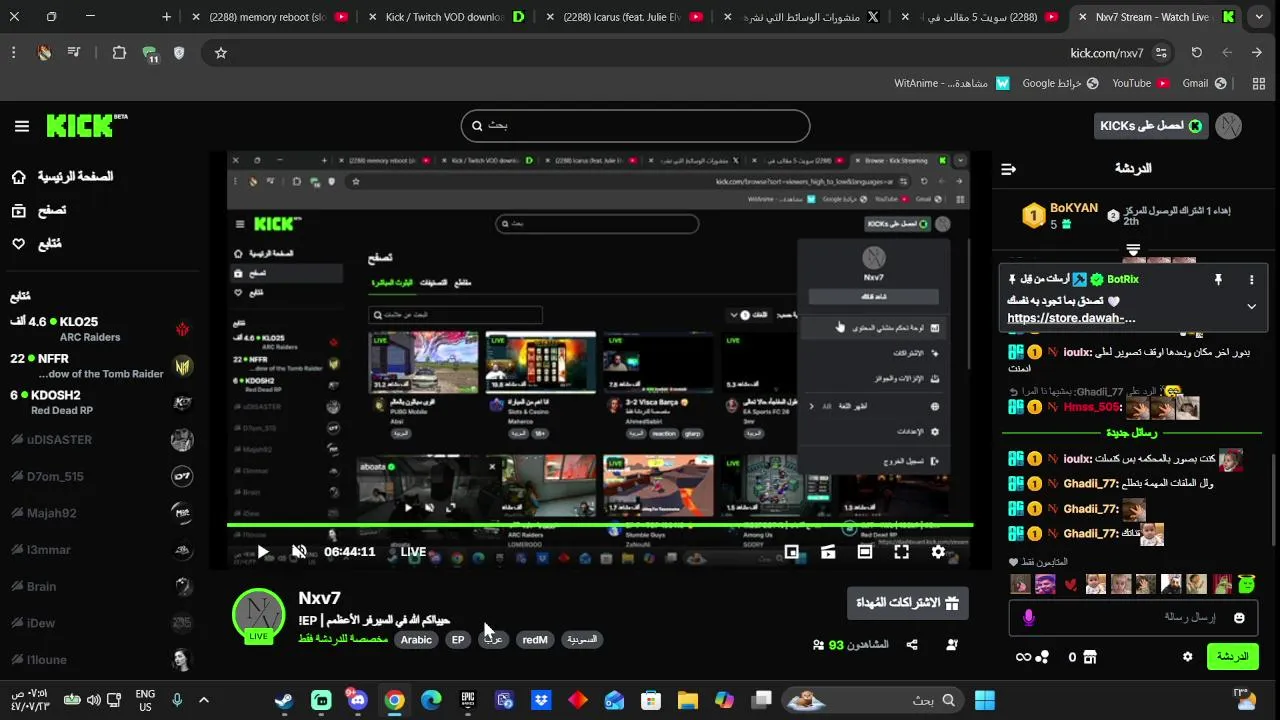Open offline channel Majah92
1280x720 pixels.
coord(100,513)
